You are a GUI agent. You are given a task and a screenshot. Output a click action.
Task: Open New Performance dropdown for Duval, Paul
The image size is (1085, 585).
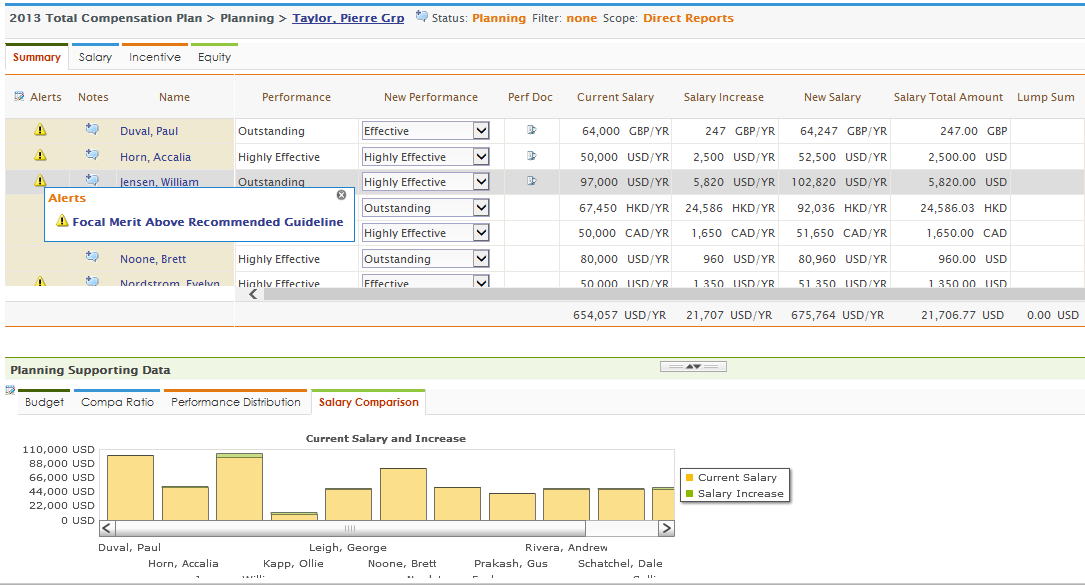(480, 131)
